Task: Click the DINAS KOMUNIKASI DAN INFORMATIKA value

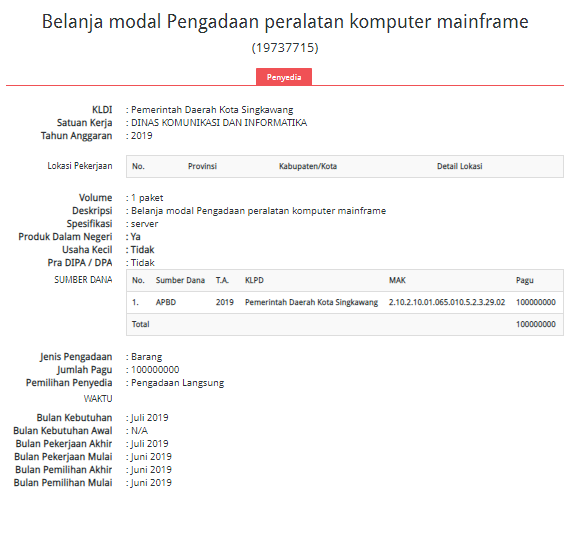Action: [x=219, y=123]
